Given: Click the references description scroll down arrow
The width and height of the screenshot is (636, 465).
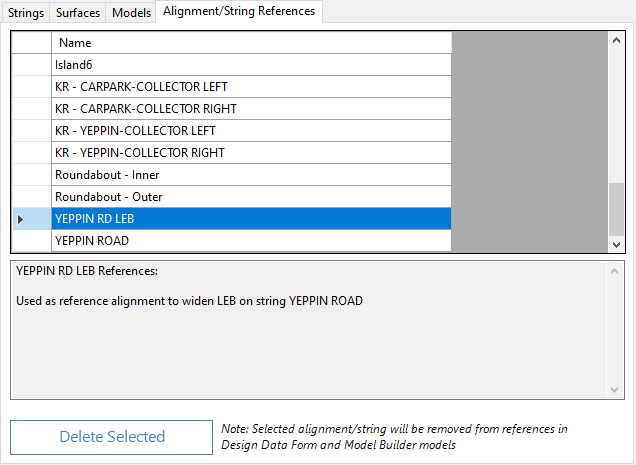Looking at the screenshot, I should [616, 390].
